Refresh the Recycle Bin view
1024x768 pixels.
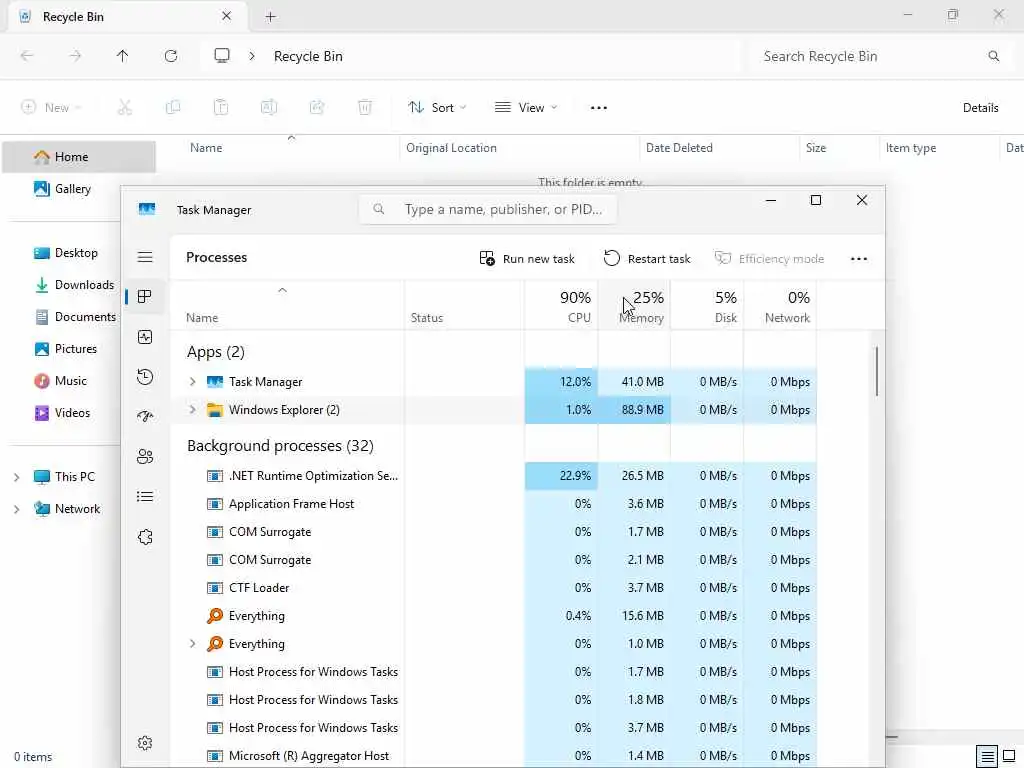click(171, 56)
